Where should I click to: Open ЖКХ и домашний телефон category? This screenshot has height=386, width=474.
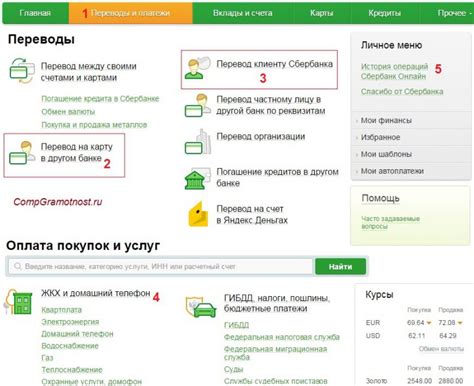[96, 293]
